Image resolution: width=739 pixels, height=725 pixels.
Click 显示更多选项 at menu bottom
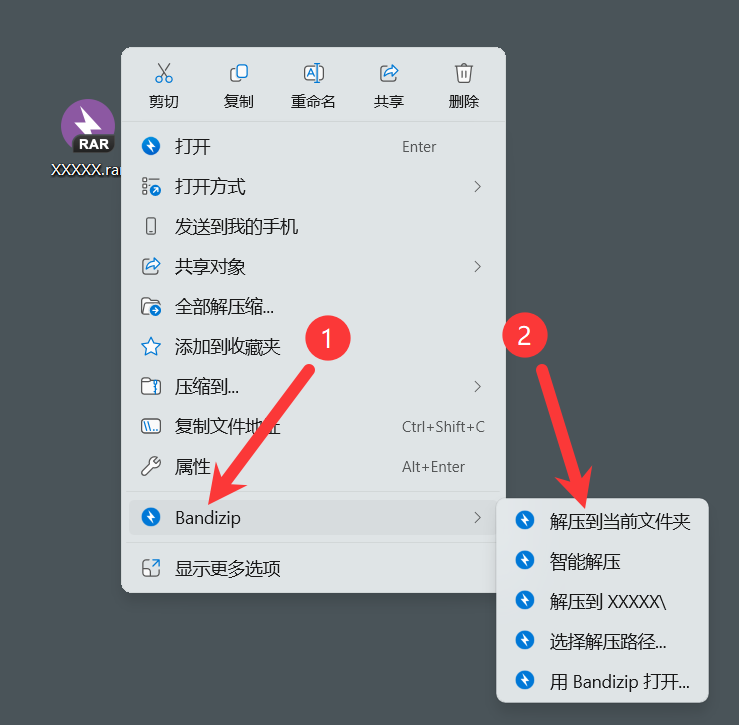tap(312, 568)
